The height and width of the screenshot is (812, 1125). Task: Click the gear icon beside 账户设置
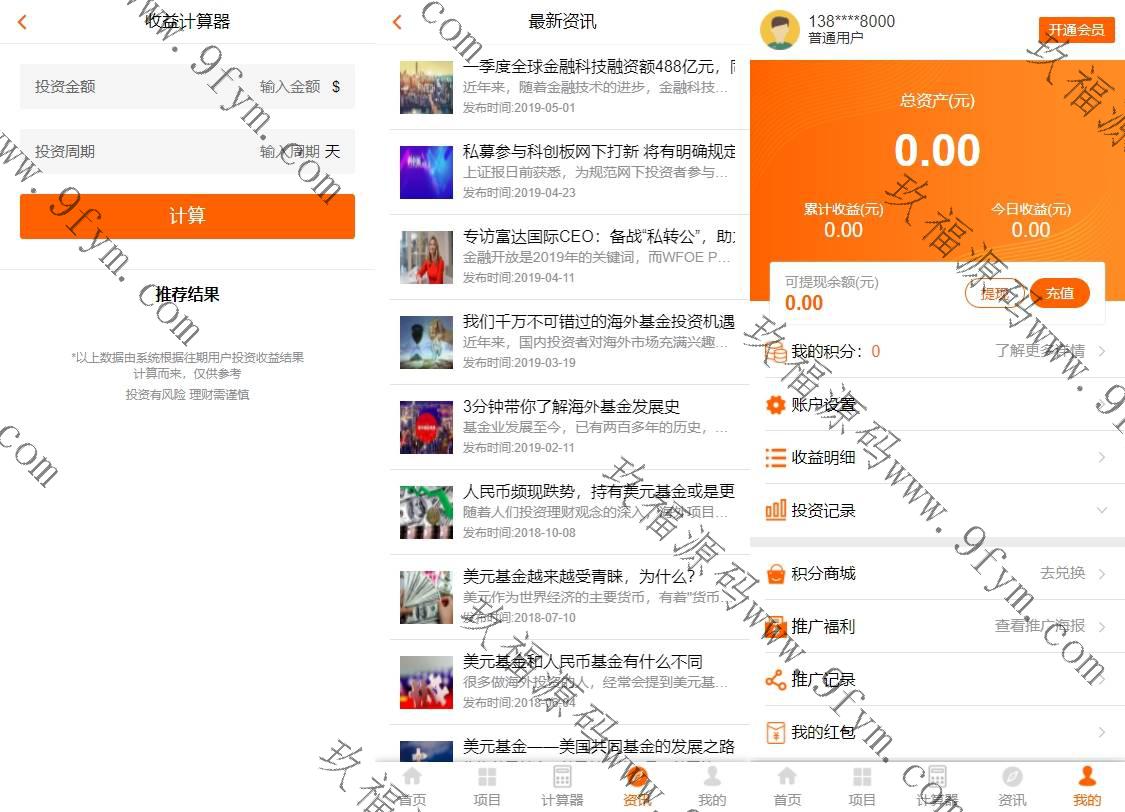pyautogui.click(x=775, y=405)
